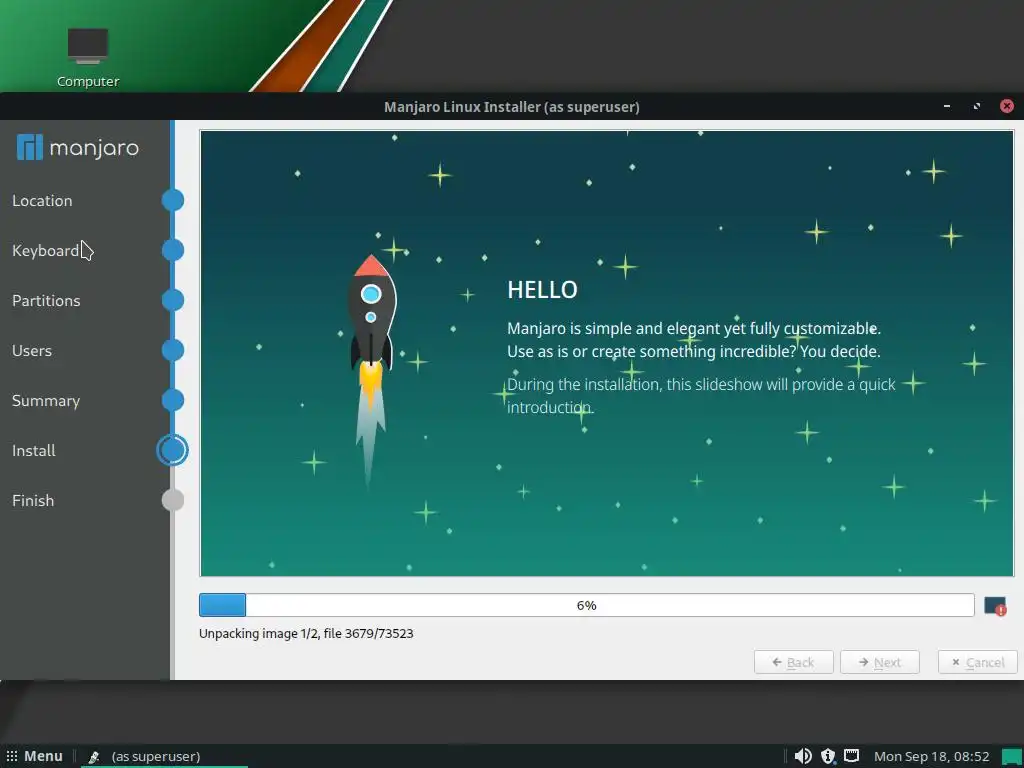Open the network connection tray icon
This screenshot has height=768, width=1024.
click(852, 756)
